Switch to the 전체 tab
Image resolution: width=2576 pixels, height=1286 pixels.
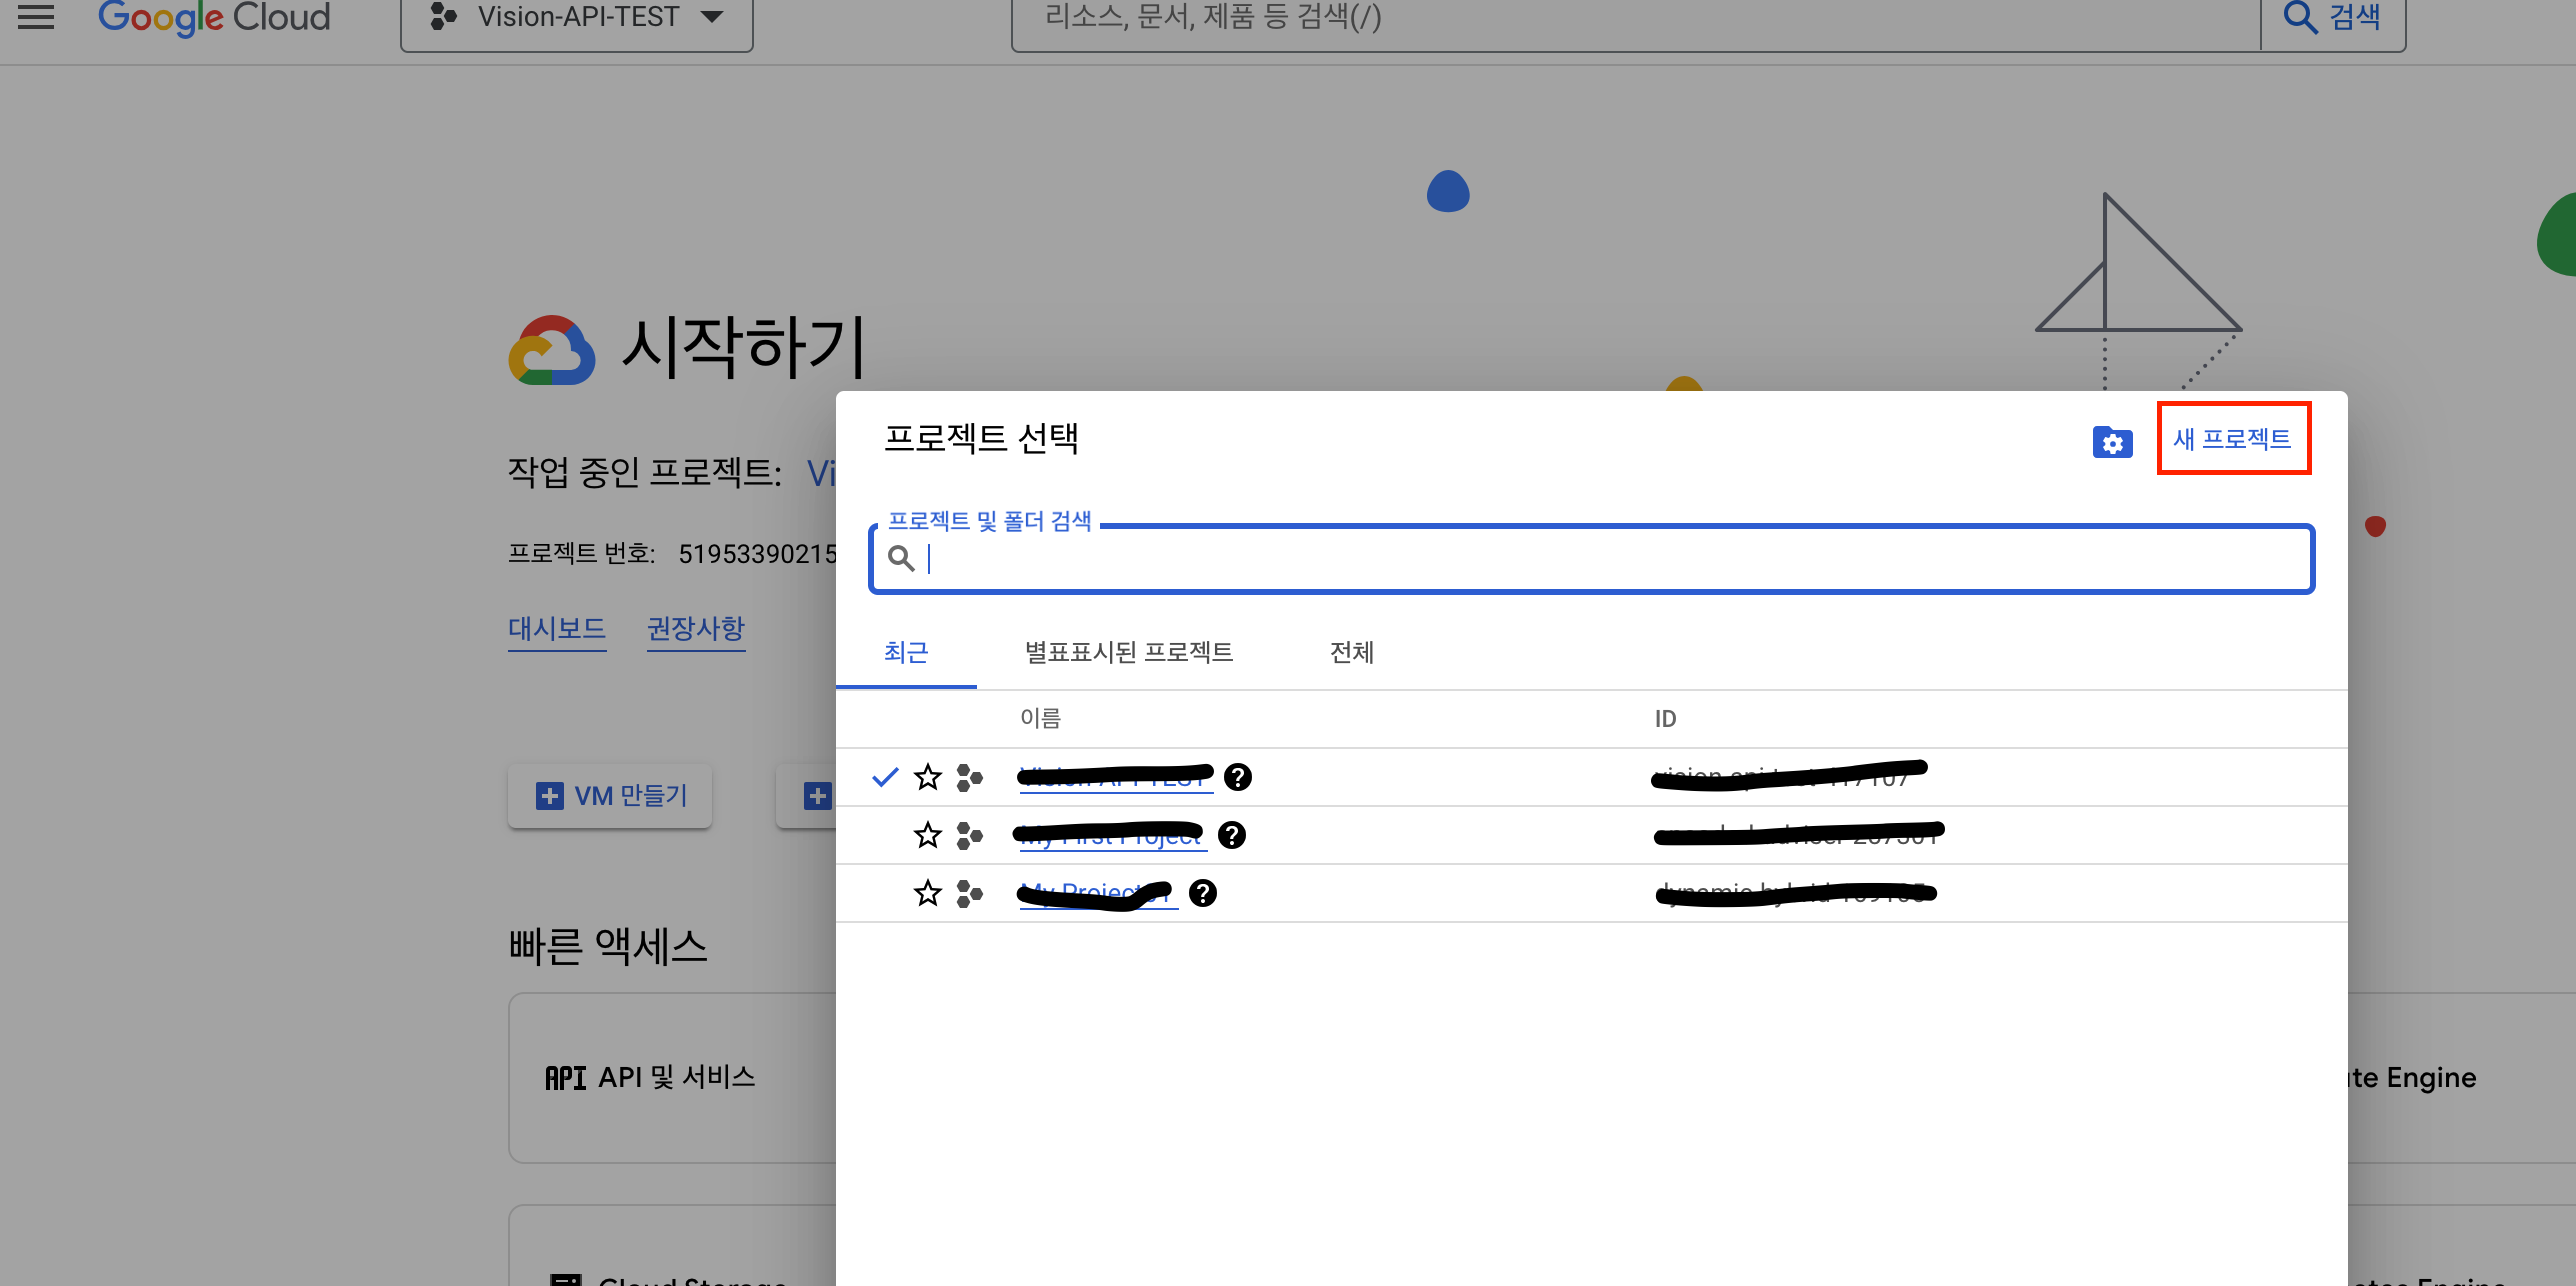point(1351,653)
